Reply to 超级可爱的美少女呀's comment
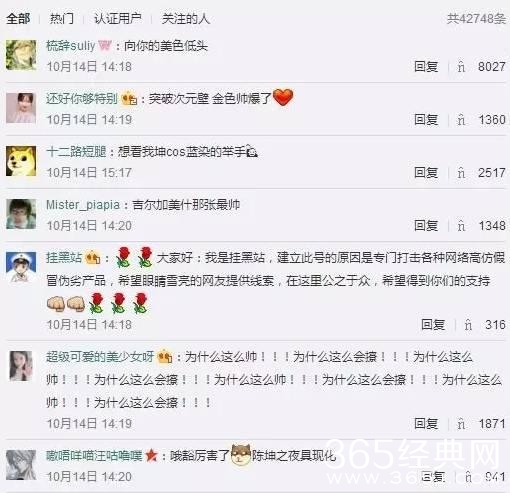The width and height of the screenshot is (510, 493). tap(426, 424)
